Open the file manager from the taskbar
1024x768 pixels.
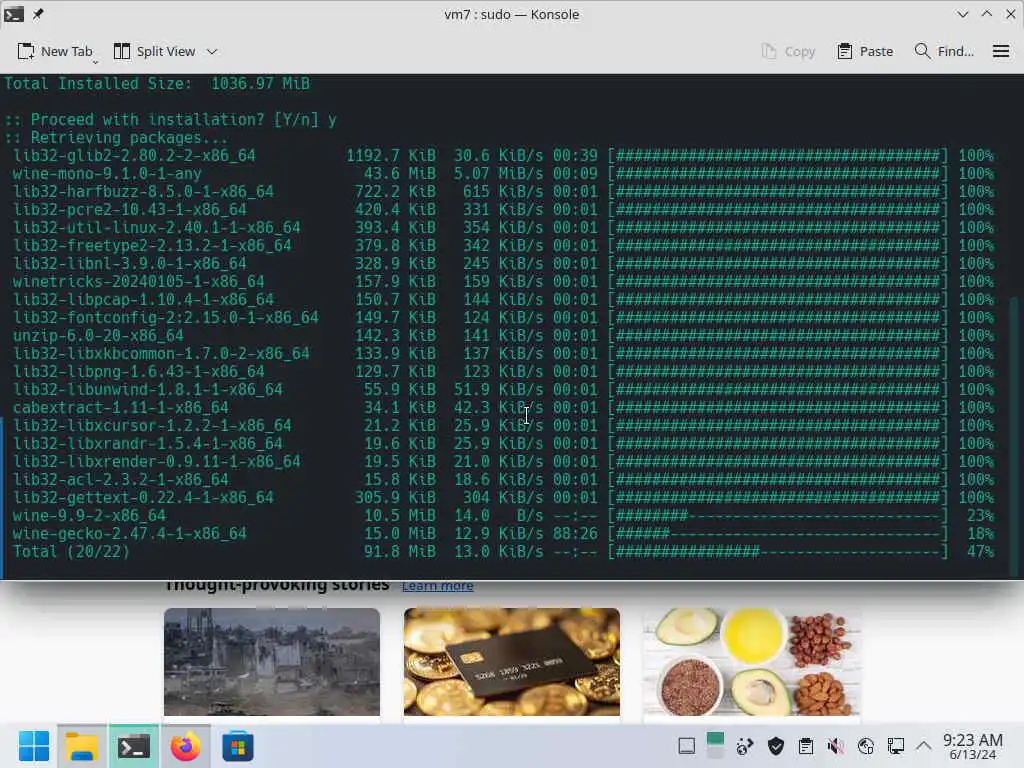click(x=82, y=746)
